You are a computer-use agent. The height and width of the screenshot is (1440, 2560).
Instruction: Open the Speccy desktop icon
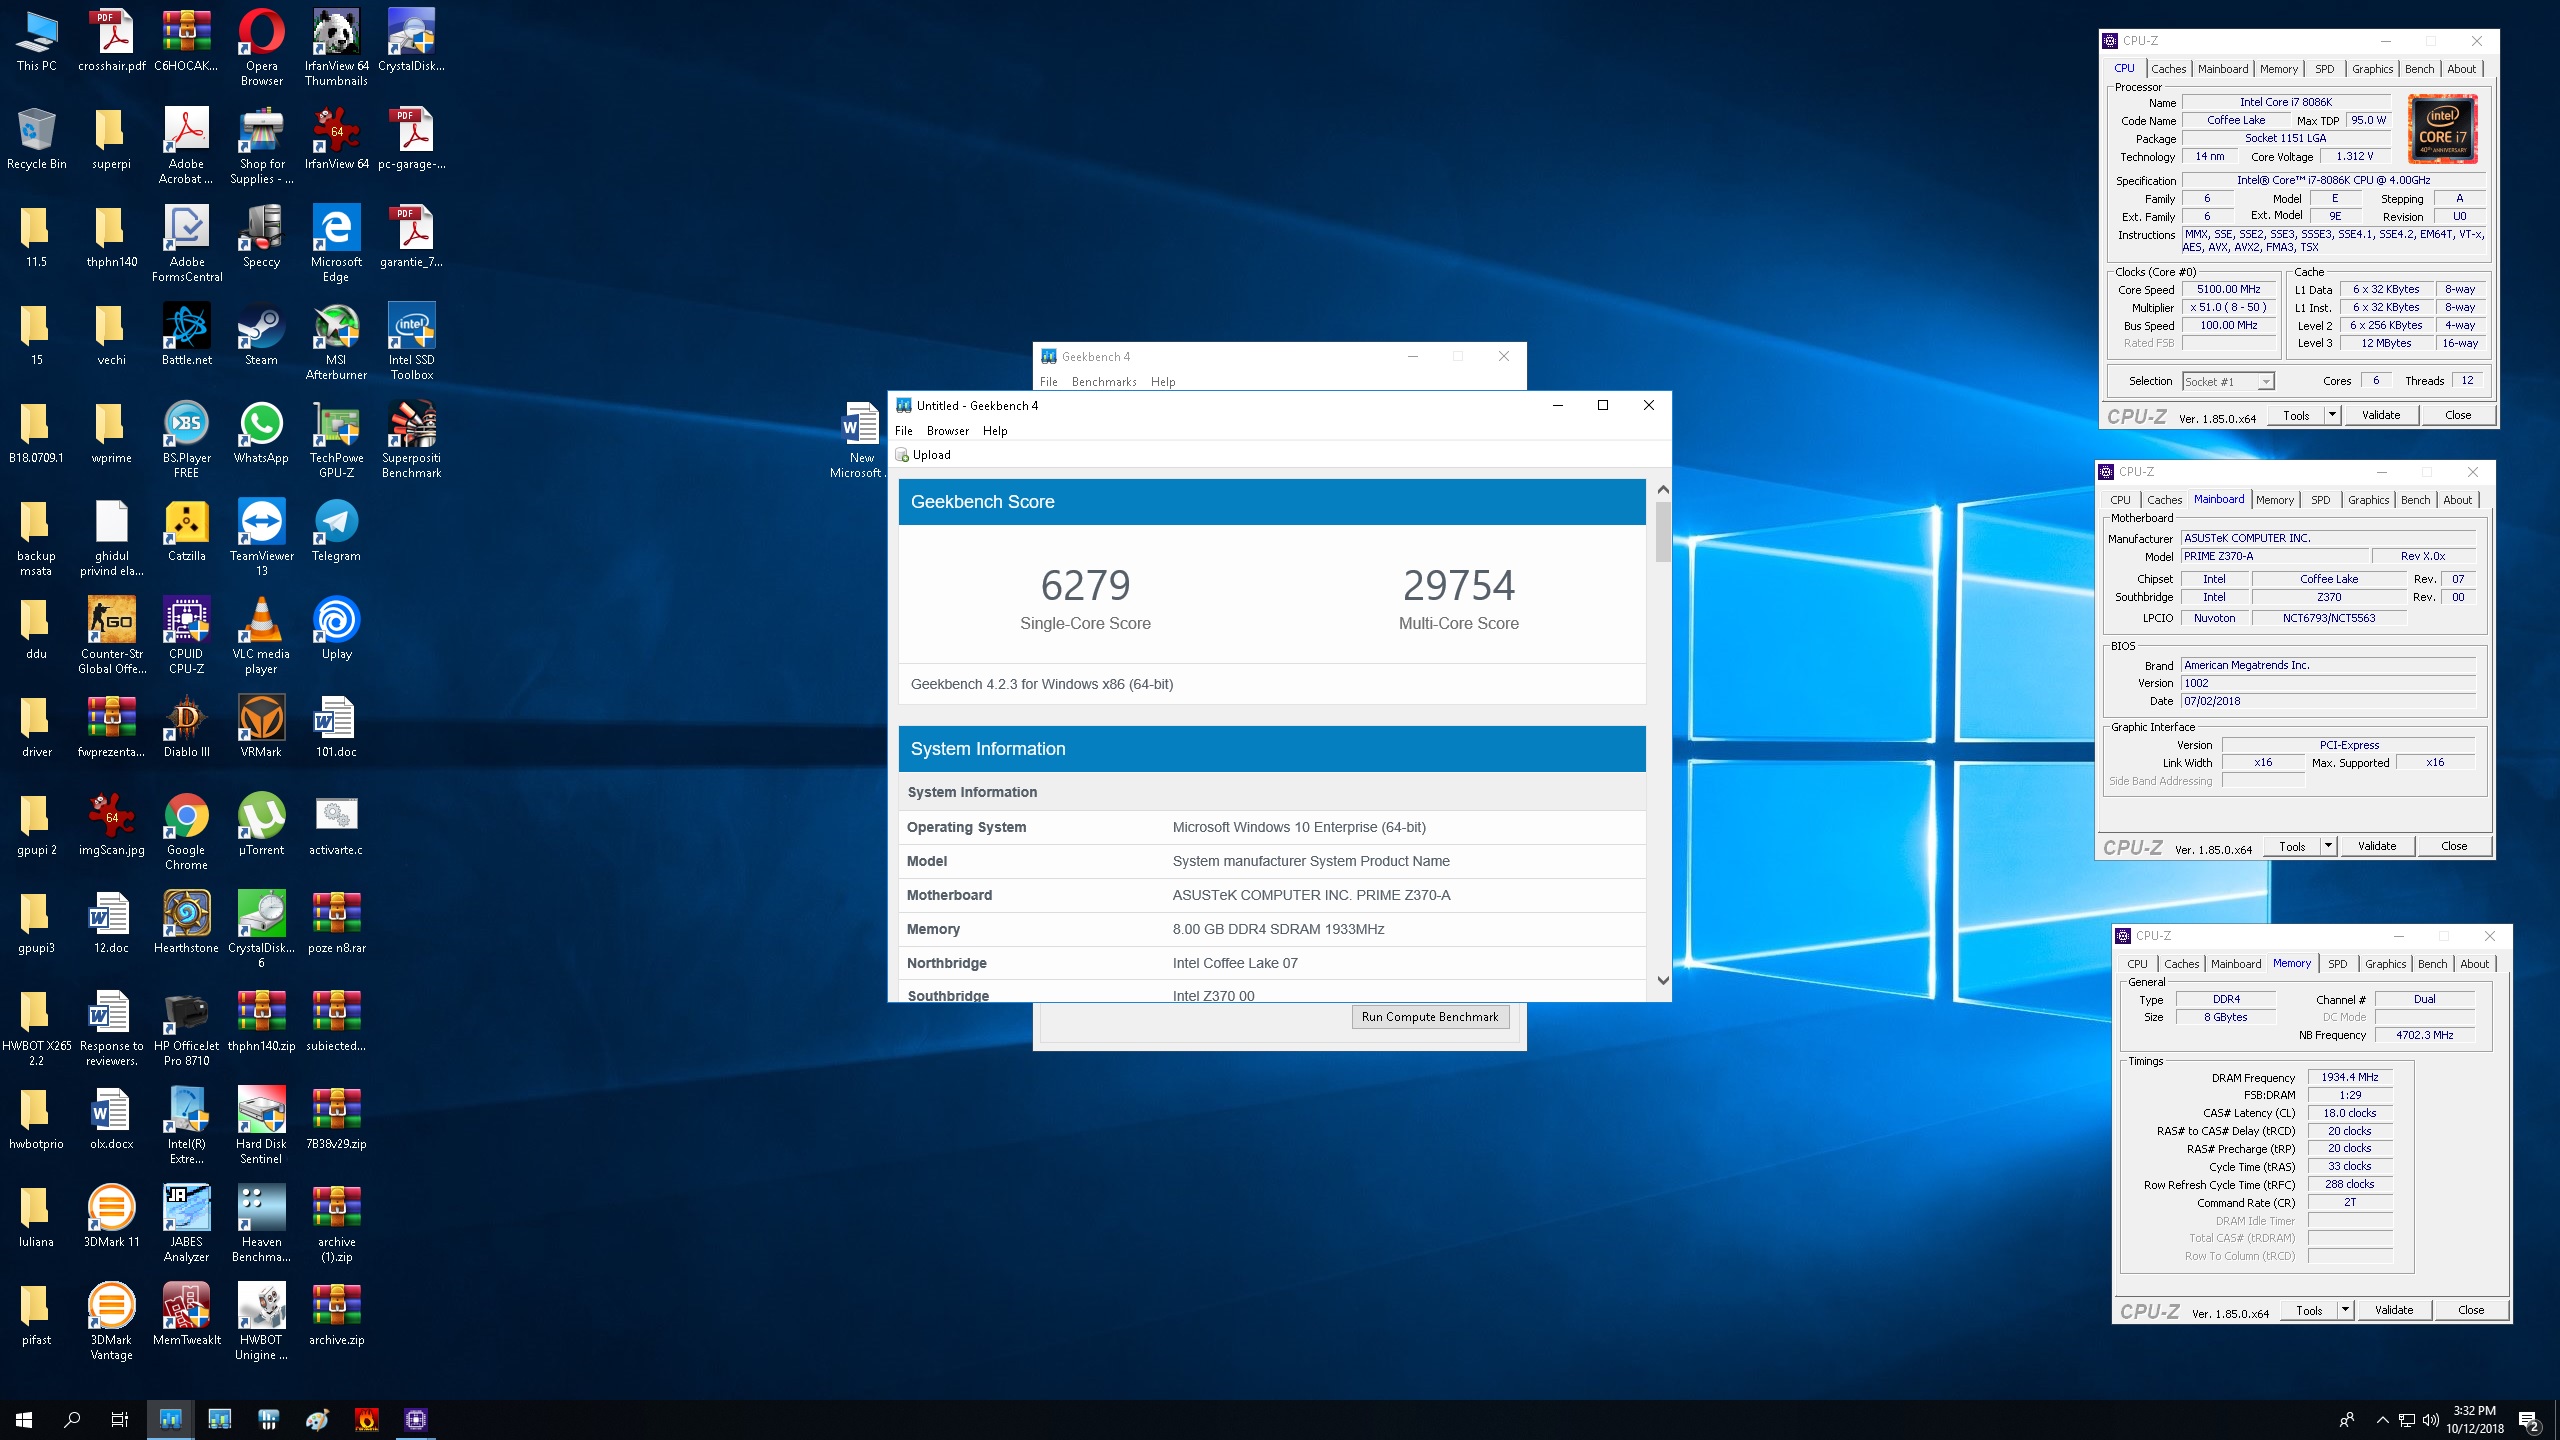[x=261, y=236]
